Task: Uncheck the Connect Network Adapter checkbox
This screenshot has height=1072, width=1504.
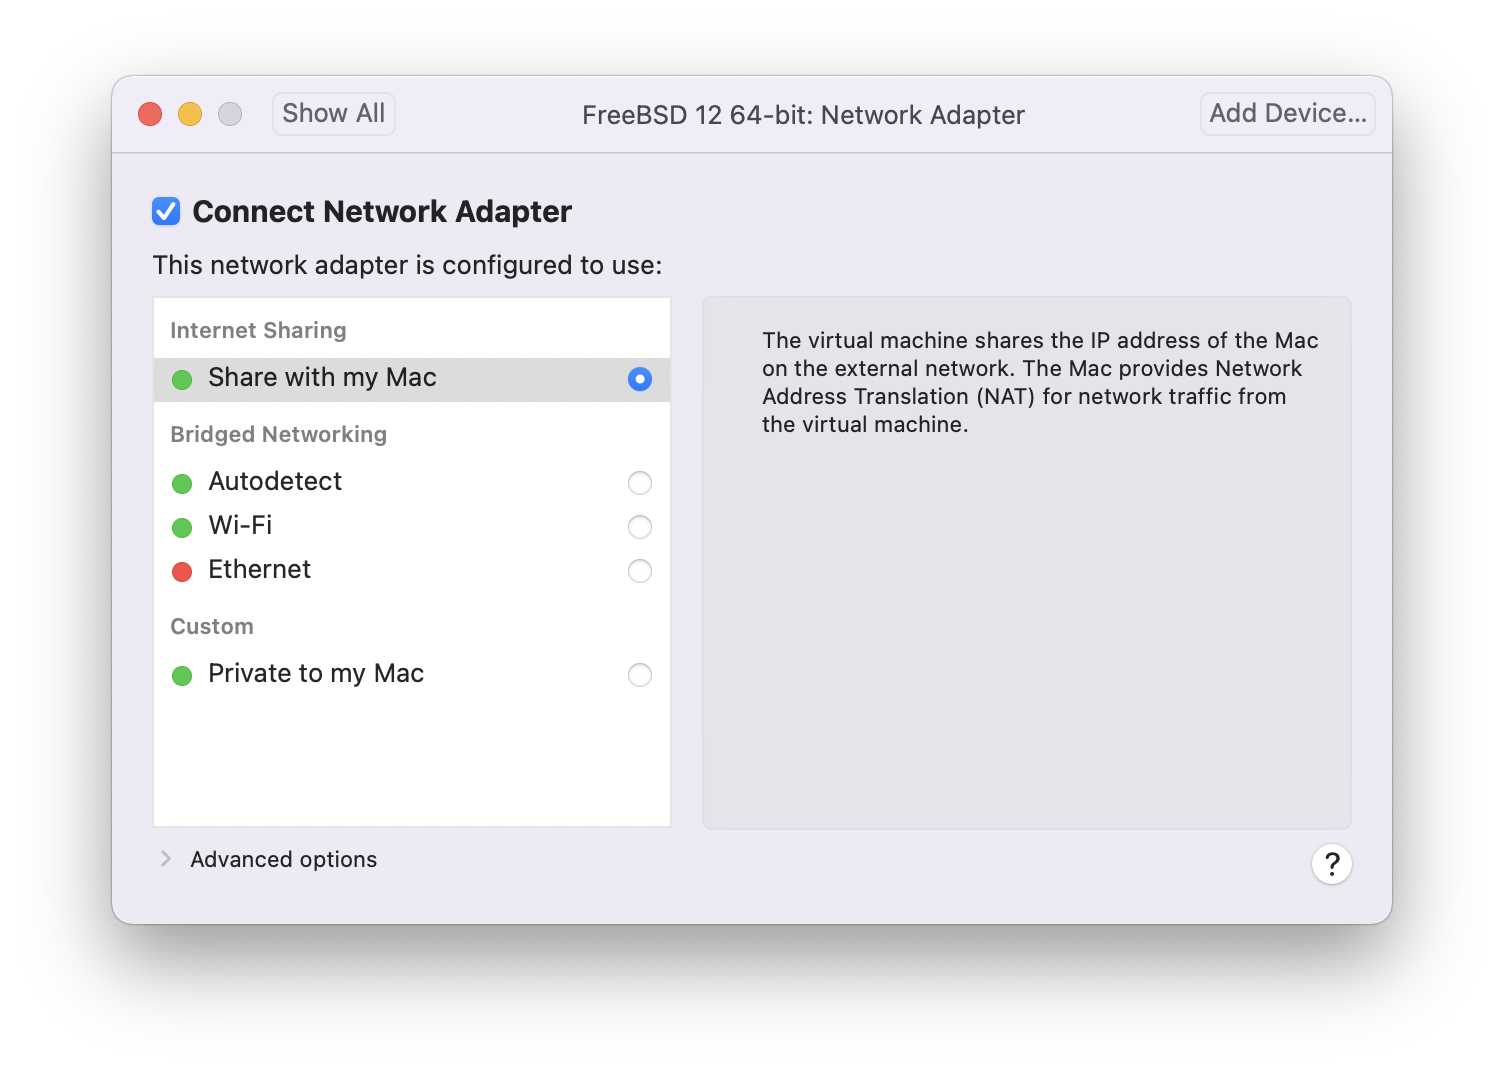Action: pyautogui.click(x=166, y=211)
